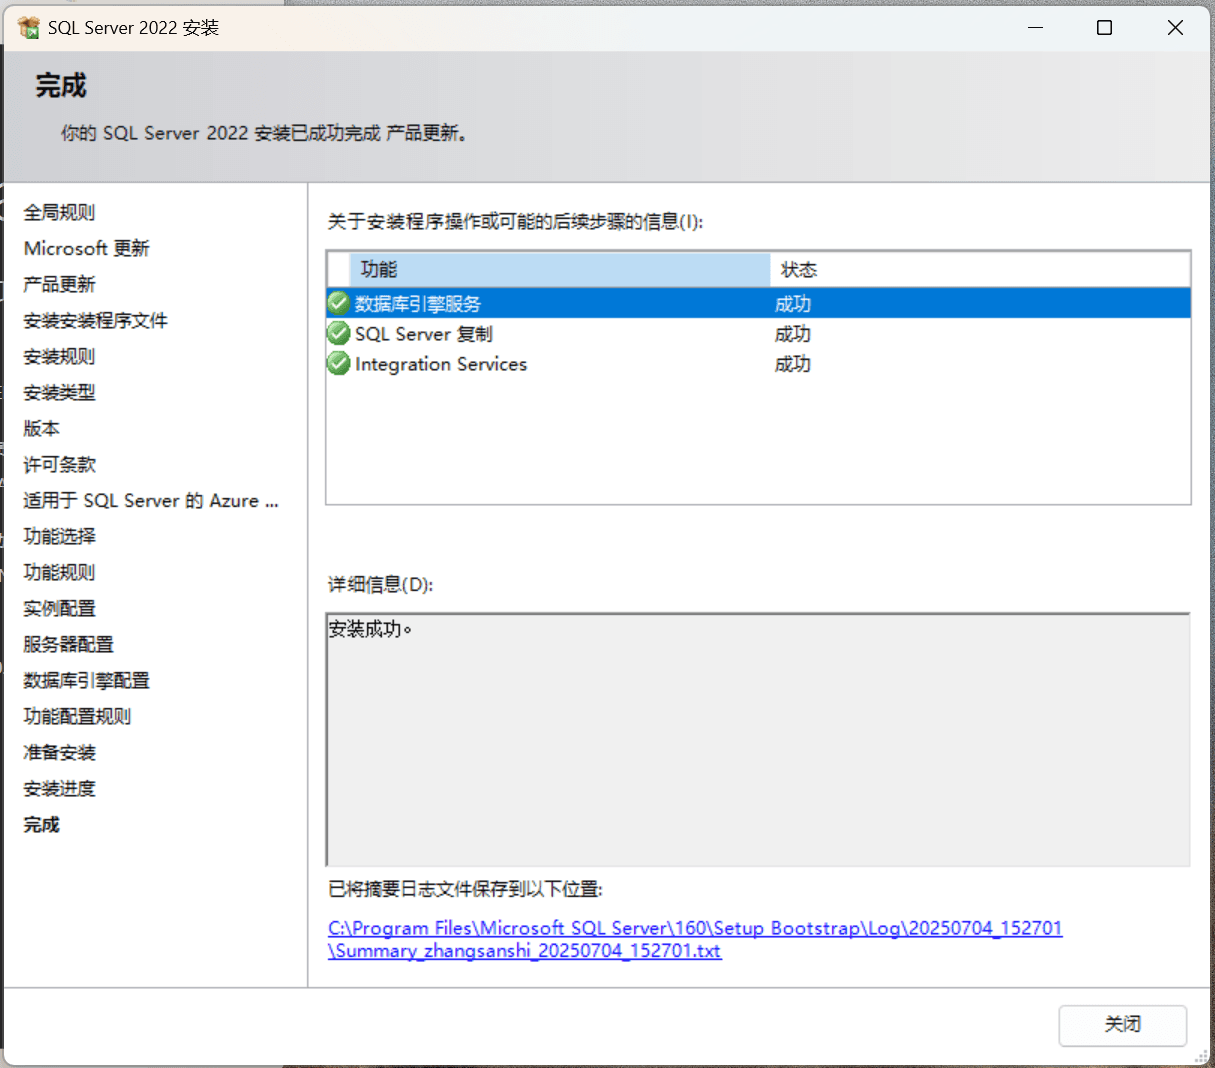Click the 安装进度 step
1215x1068 pixels.
coord(59,788)
